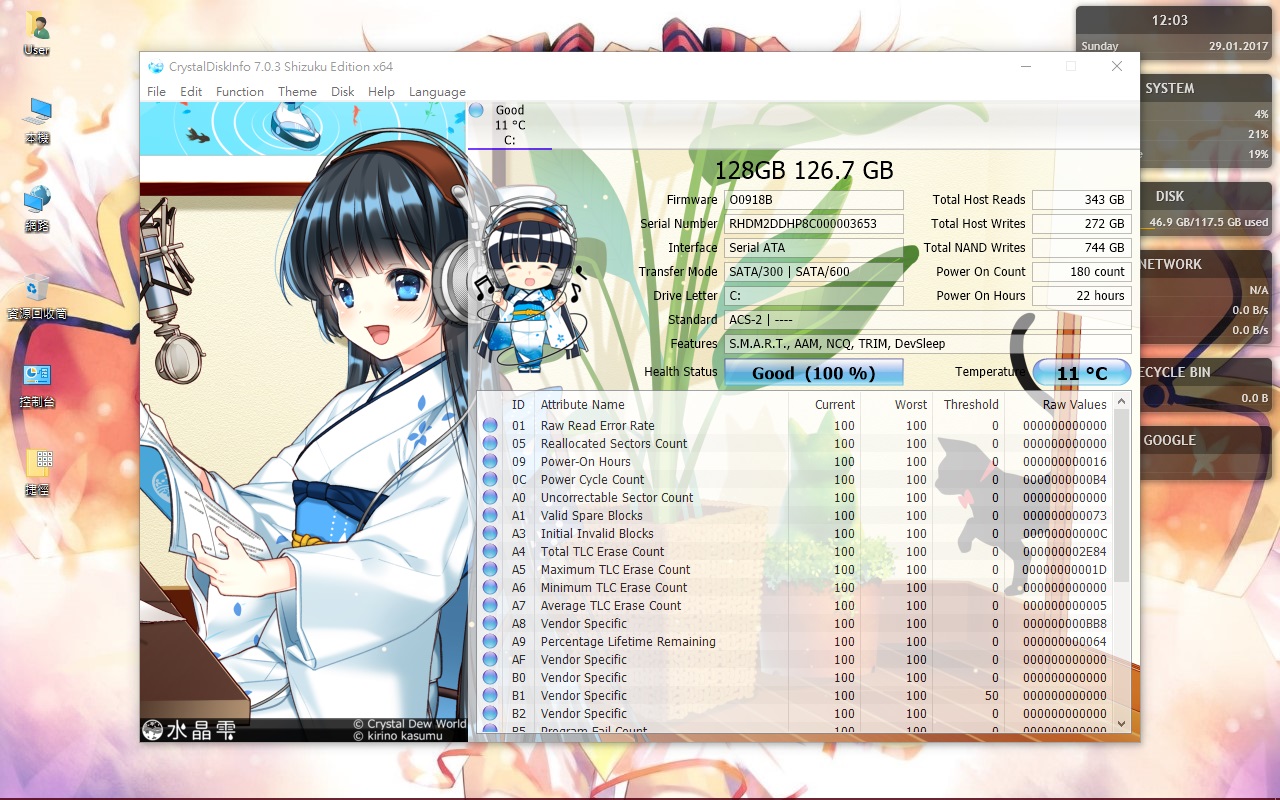Image resolution: width=1280 pixels, height=800 pixels.
Task: Click the attribute list vertical scrollbar thumb
Action: tap(1121, 496)
